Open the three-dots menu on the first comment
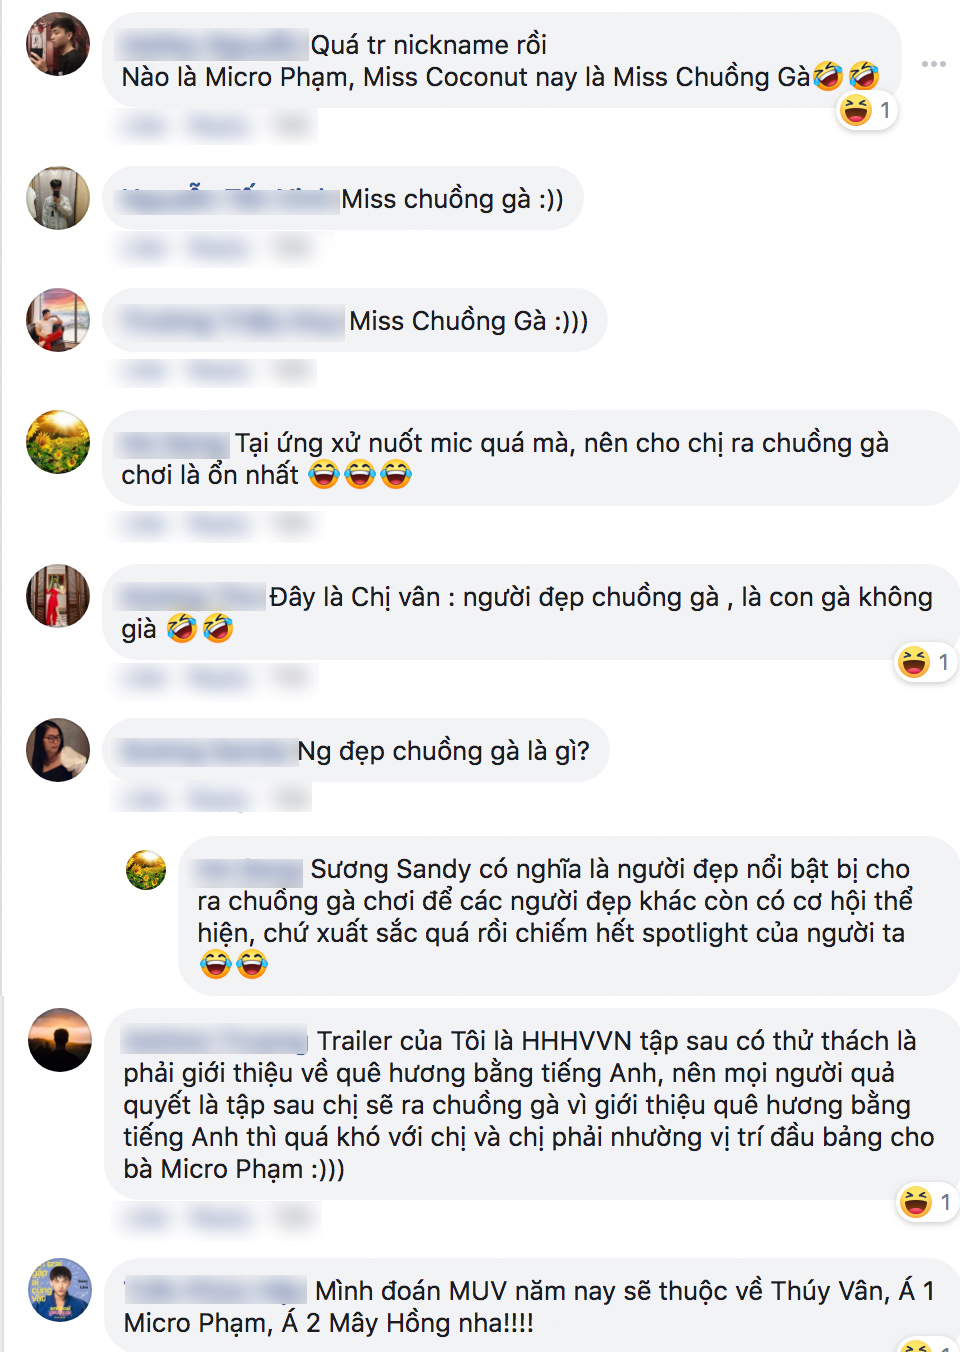This screenshot has width=960, height=1352. (x=934, y=64)
